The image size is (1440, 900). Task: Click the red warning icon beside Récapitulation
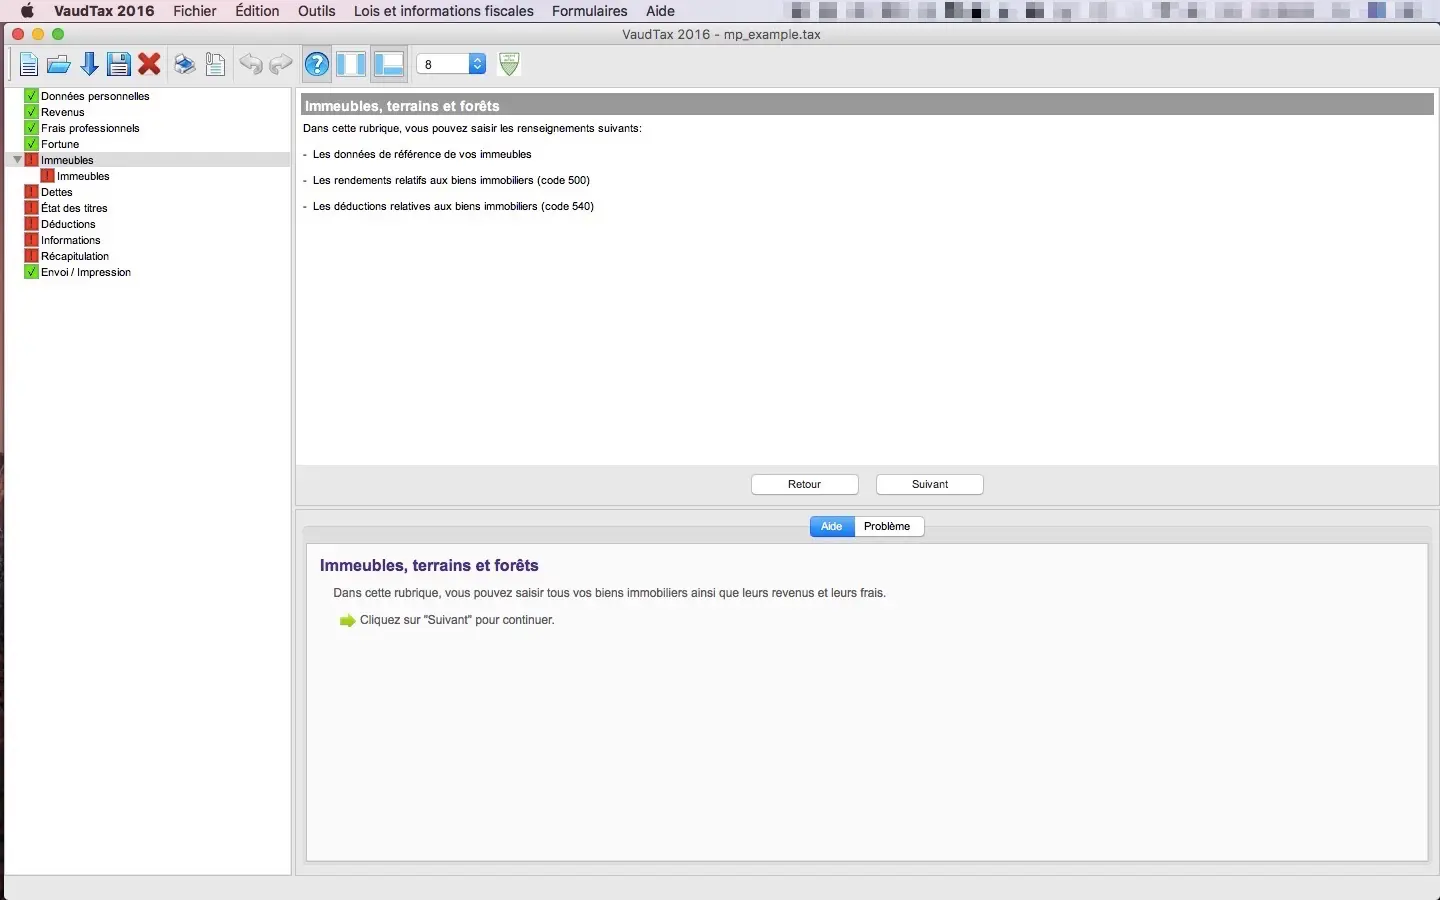click(x=31, y=256)
